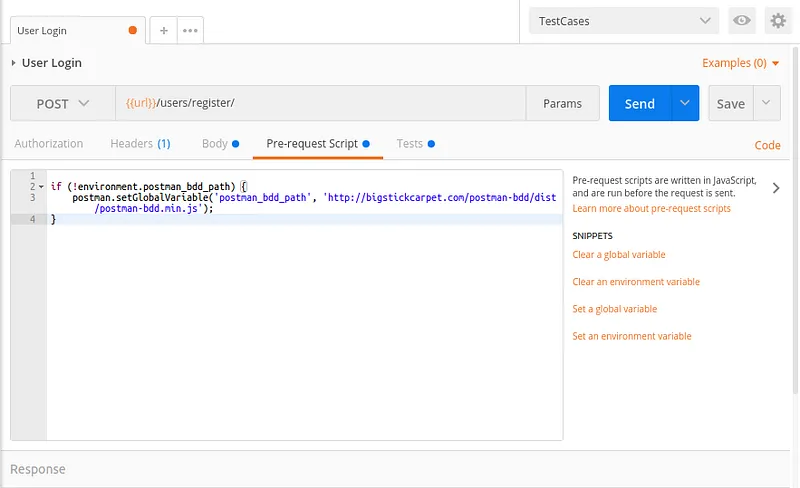Open the tab options ellipsis menu

(x=190, y=31)
